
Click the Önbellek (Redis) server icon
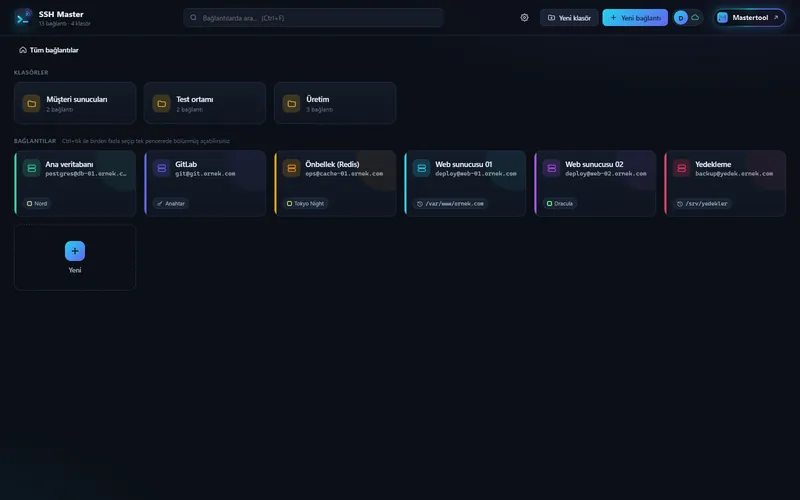291,168
